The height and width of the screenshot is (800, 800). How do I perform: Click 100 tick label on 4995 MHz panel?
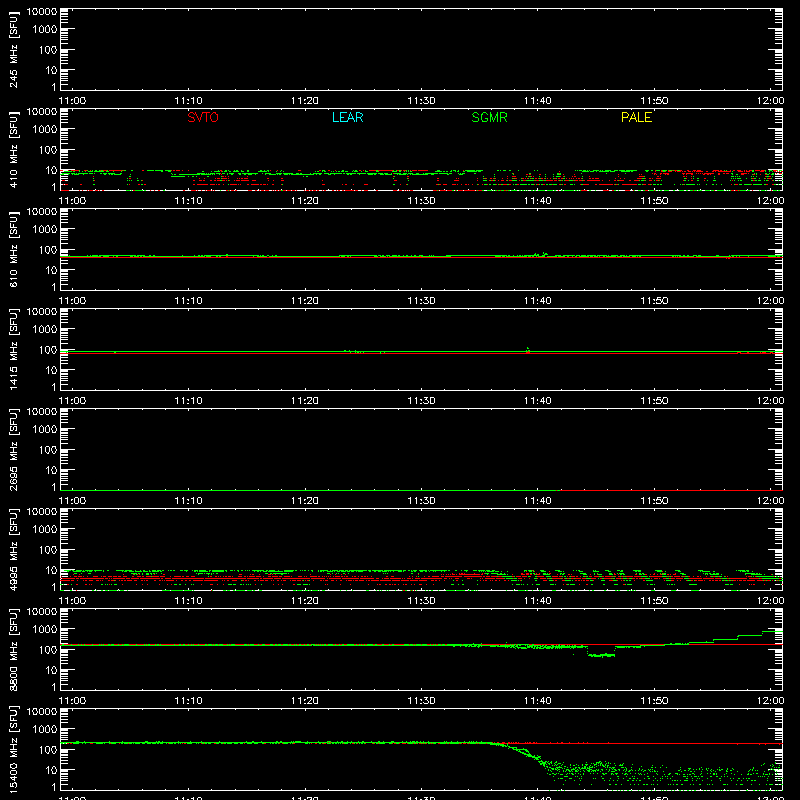click(x=48, y=550)
